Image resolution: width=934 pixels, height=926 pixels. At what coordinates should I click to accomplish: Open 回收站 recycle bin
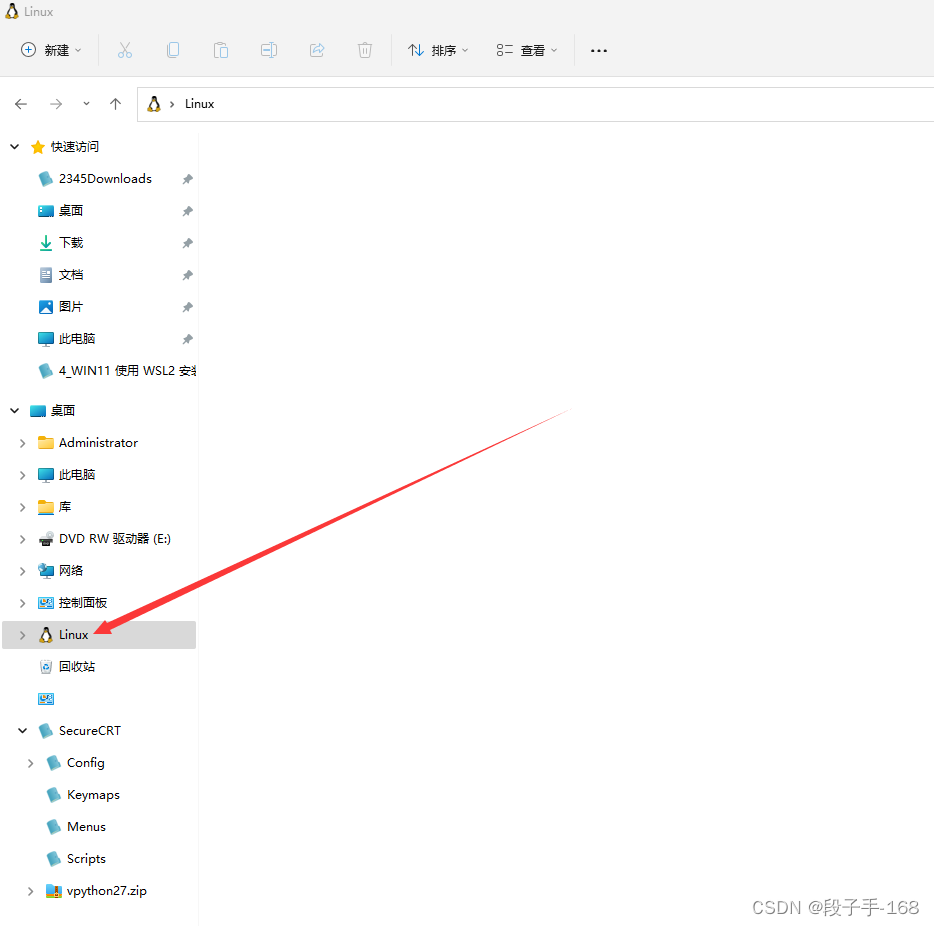click(x=77, y=667)
